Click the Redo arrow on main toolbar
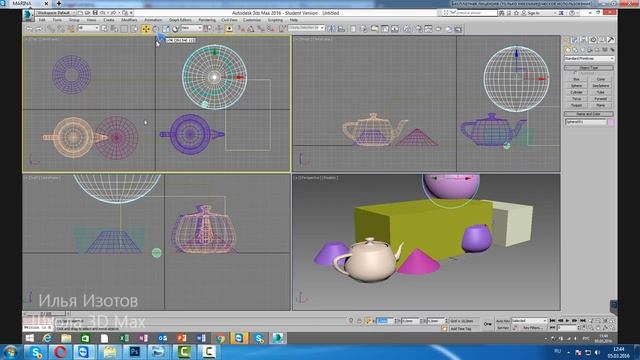The height and width of the screenshot is (360, 640). pyautogui.click(x=39, y=29)
